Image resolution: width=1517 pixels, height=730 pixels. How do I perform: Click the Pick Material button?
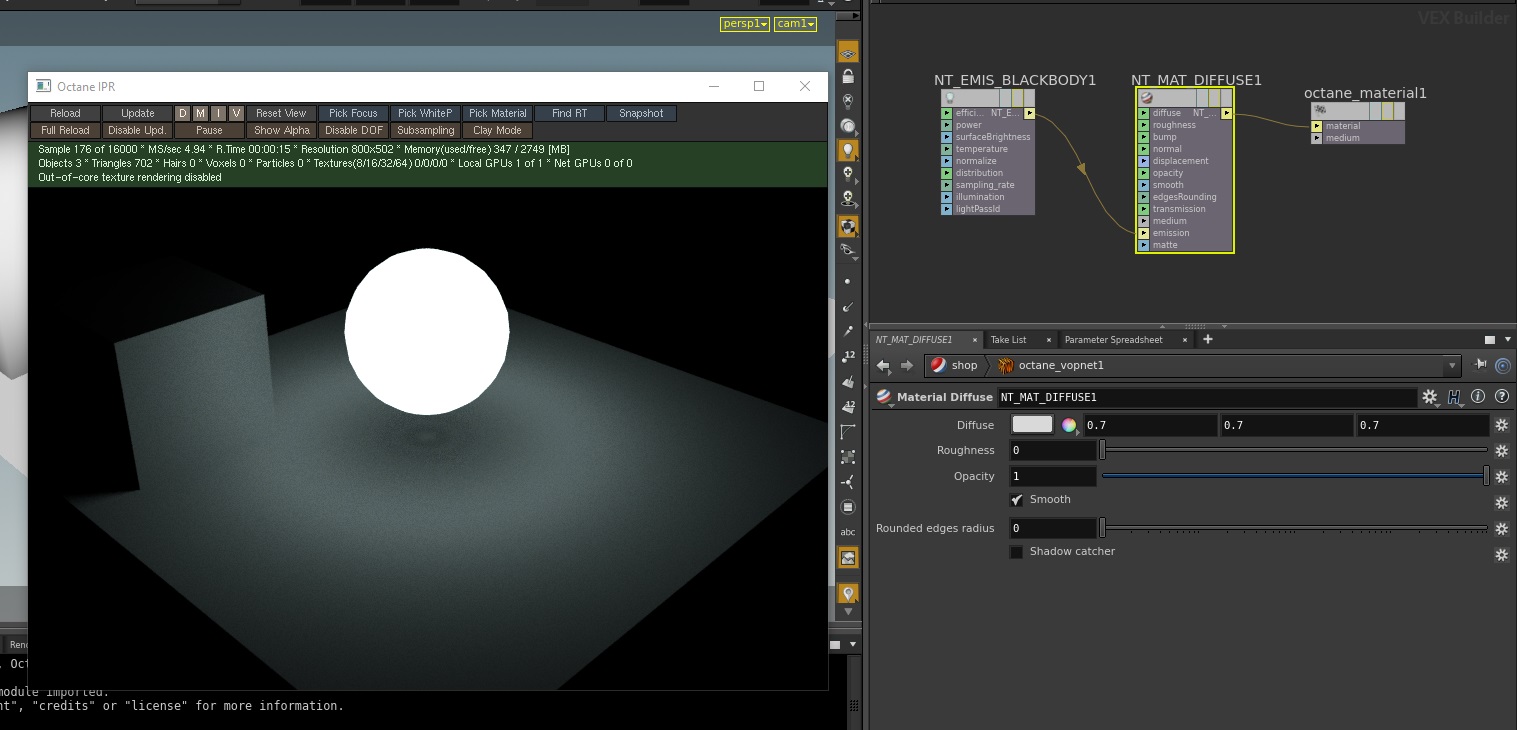[x=497, y=114]
